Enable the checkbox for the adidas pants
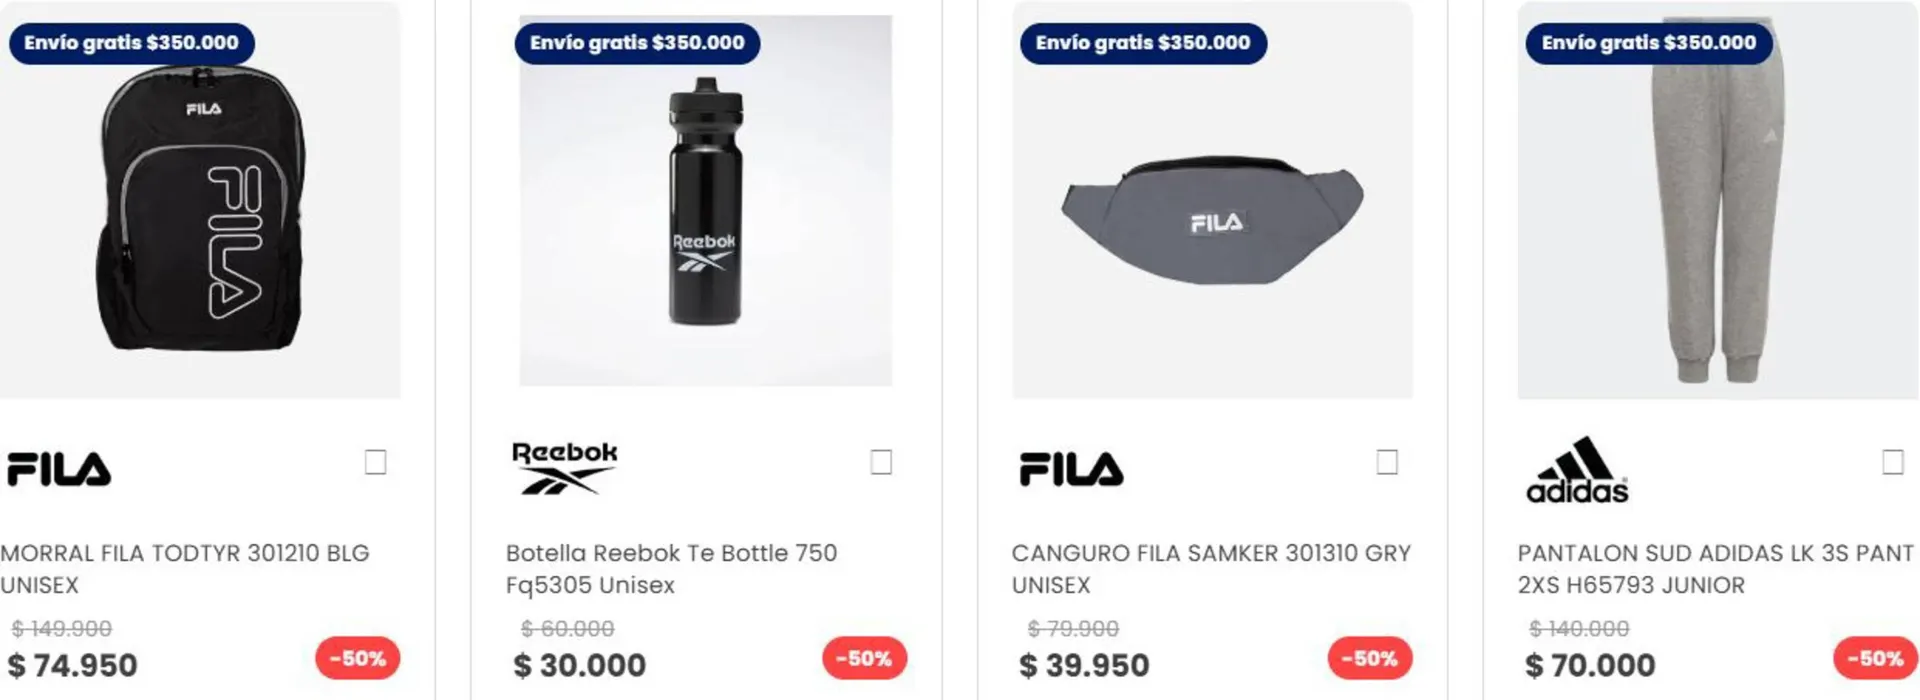The image size is (1920, 700). pos(1892,462)
